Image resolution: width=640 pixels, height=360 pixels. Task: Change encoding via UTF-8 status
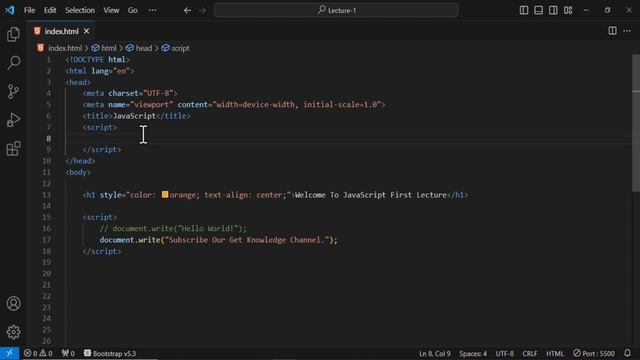(504, 353)
